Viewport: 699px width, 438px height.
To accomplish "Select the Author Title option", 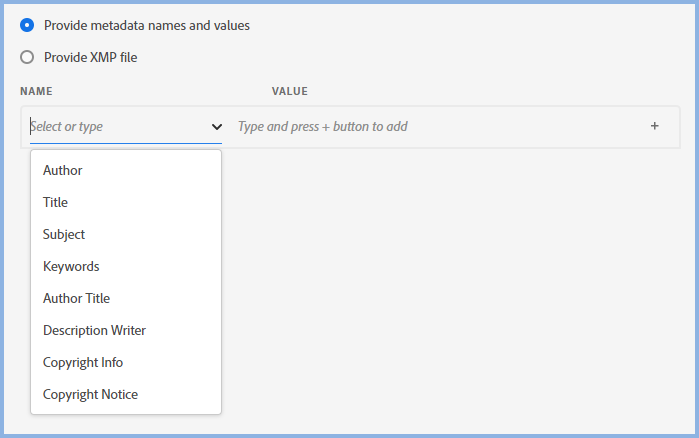I will [76, 298].
